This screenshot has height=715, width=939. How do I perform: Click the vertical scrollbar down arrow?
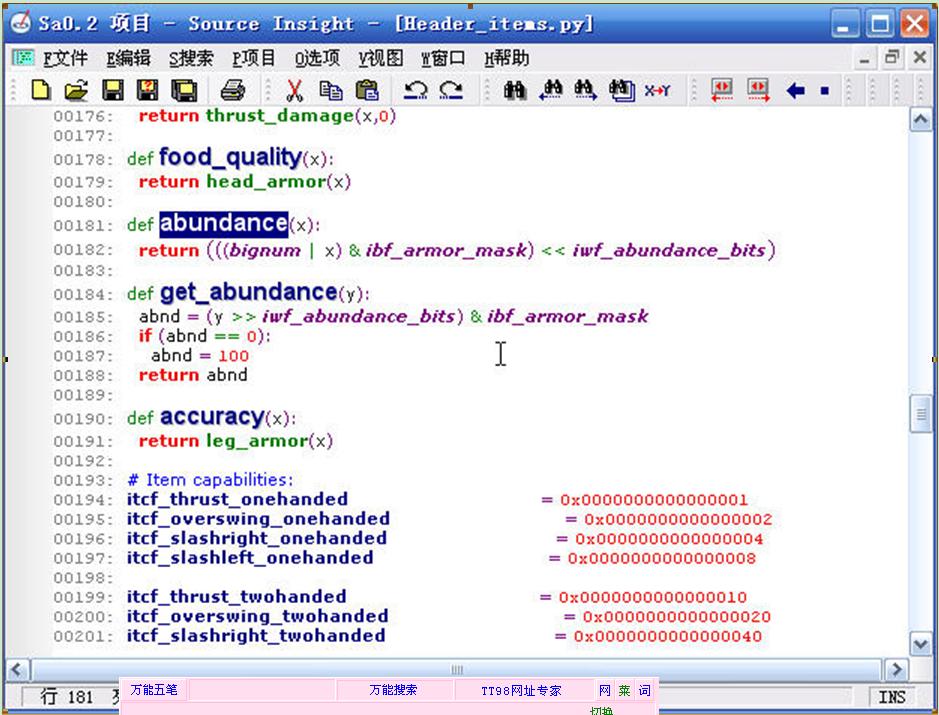click(921, 643)
